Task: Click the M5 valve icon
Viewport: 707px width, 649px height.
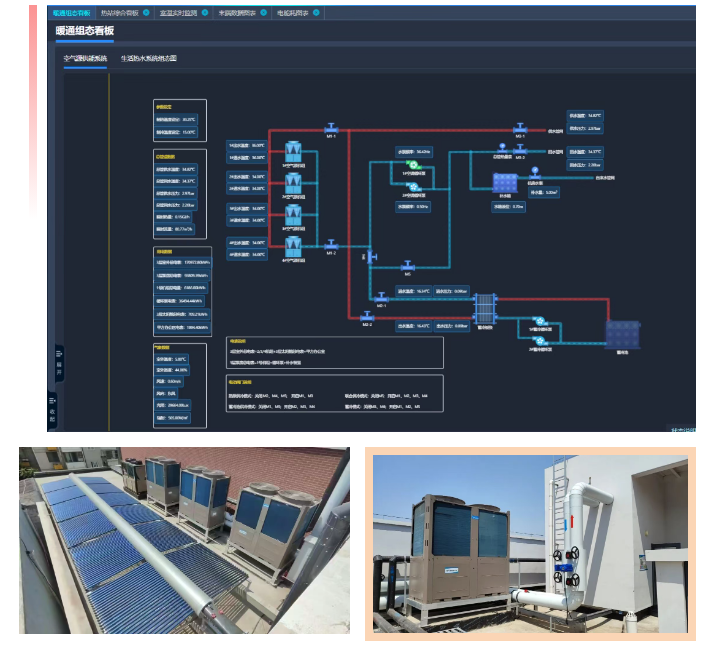Action: 408,266
